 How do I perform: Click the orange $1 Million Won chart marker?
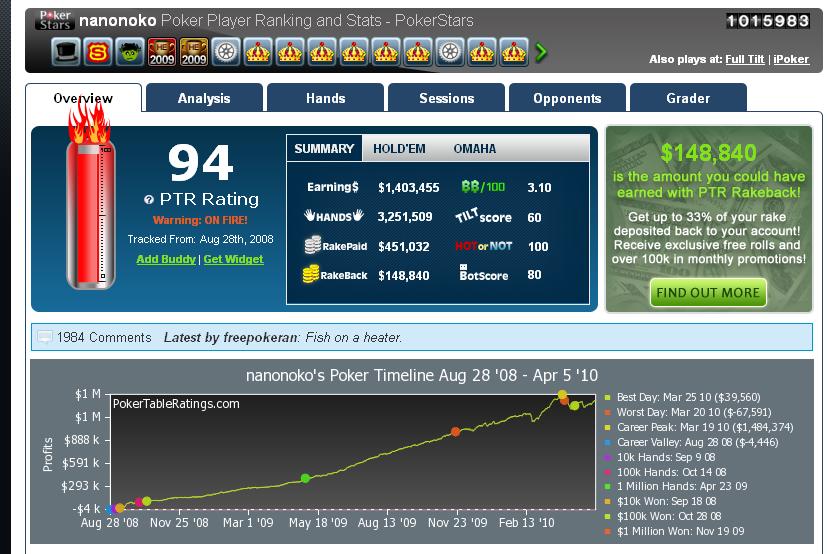pos(455,432)
